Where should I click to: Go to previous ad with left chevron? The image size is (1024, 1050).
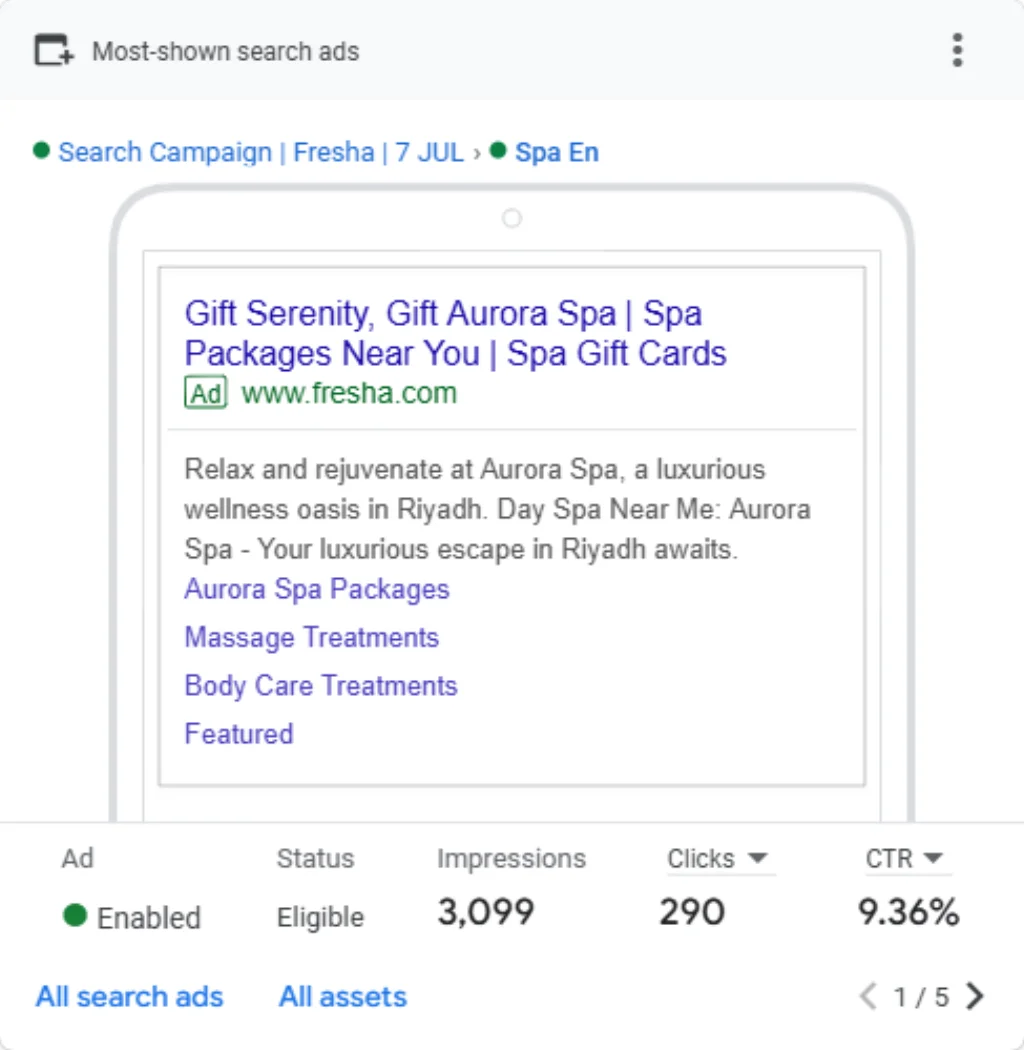coord(868,996)
